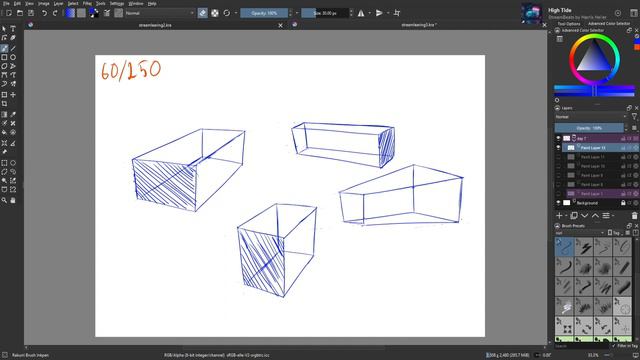
Task: Open the Layer menu
Action: point(58,3)
